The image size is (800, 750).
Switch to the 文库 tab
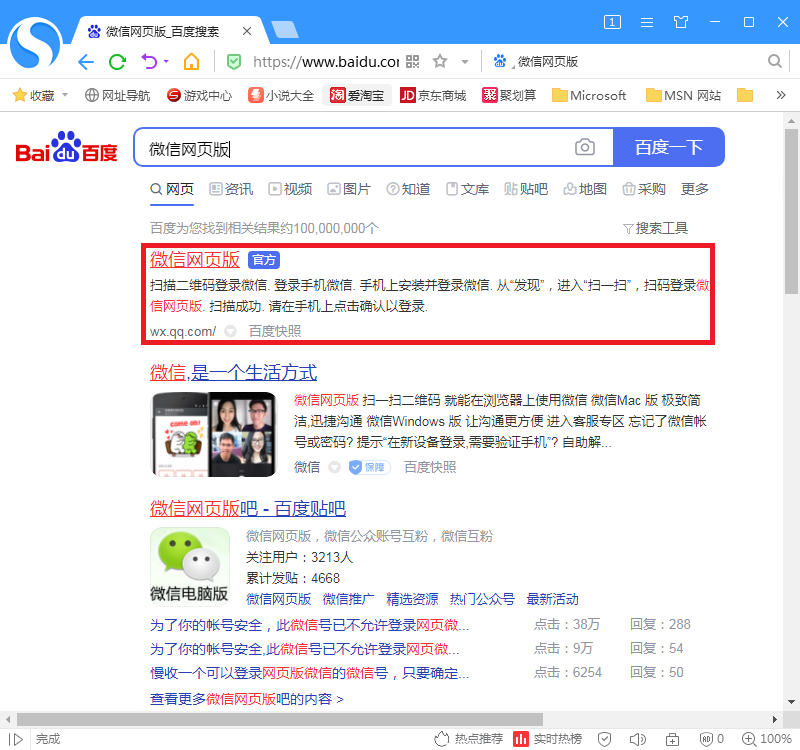point(467,189)
